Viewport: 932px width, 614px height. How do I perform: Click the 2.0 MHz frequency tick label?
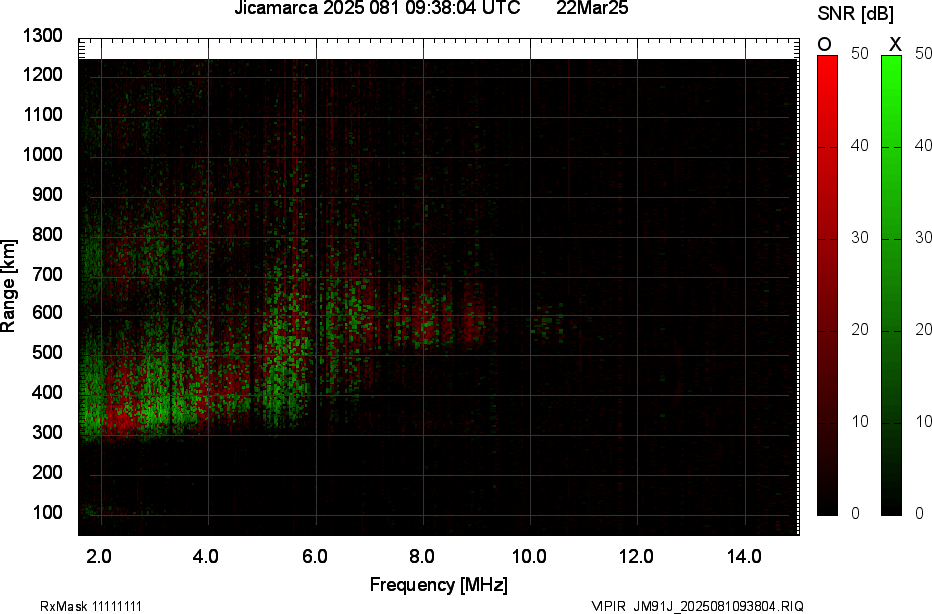tap(100, 556)
